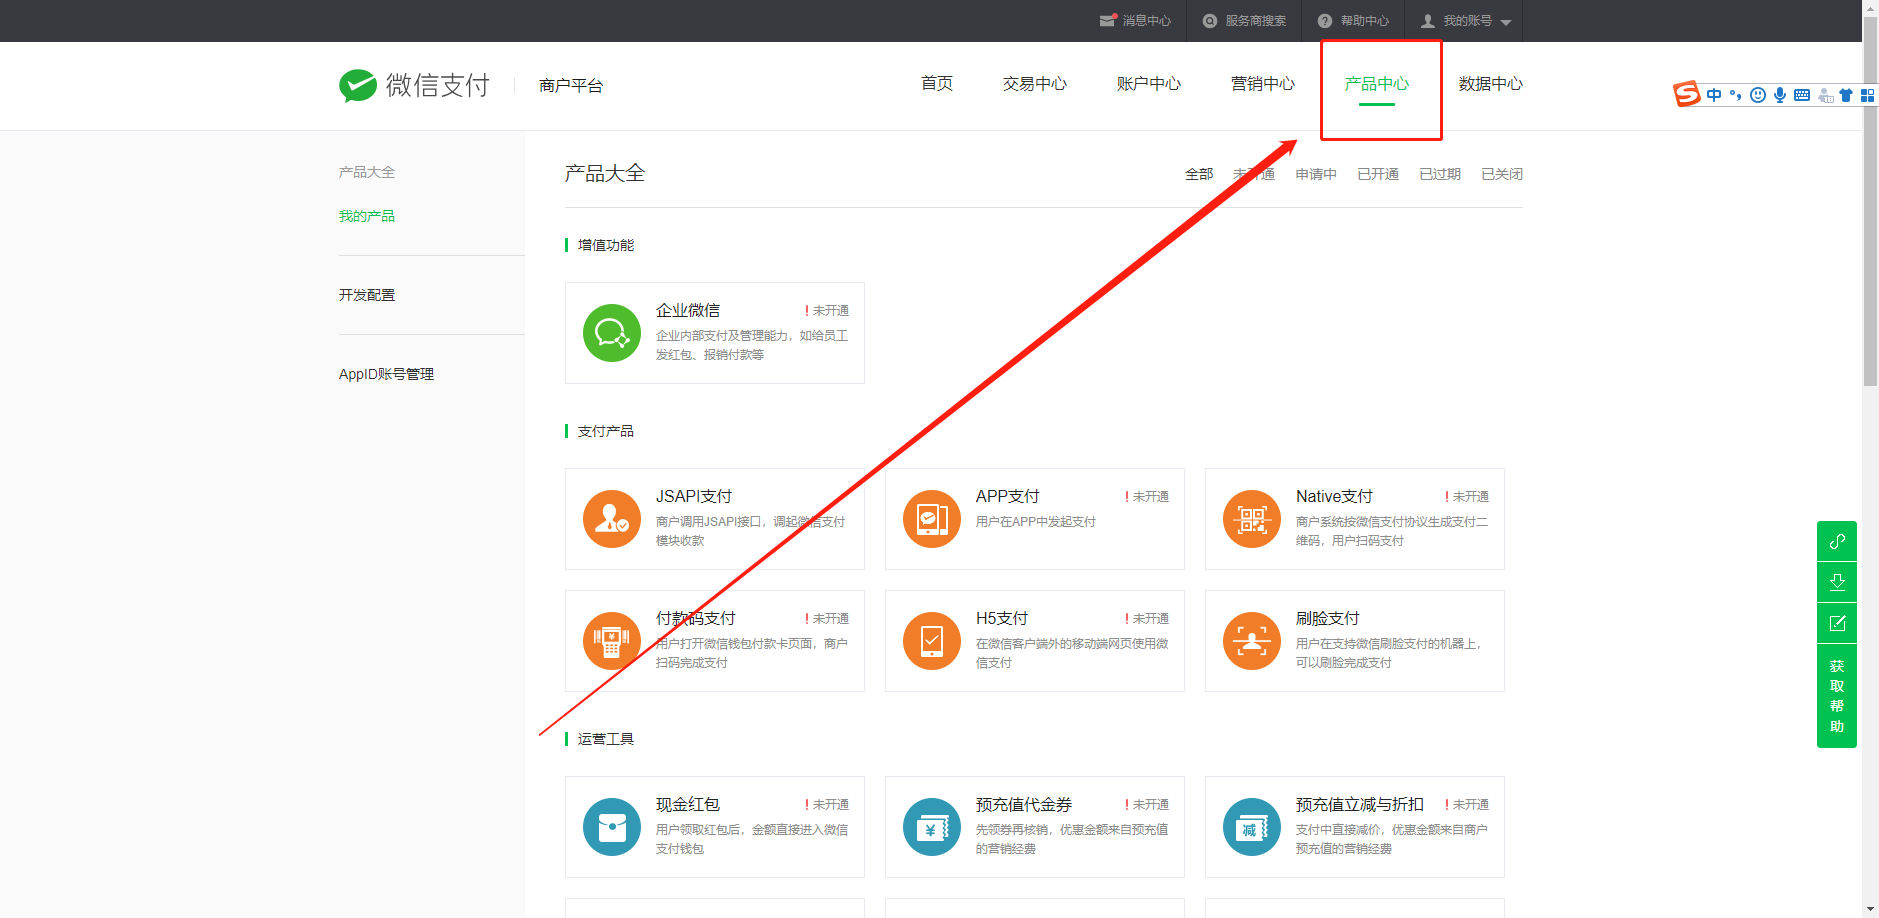The height and width of the screenshot is (918, 1879).
Task: Open the 数据中心 navigation tab
Action: [1490, 84]
